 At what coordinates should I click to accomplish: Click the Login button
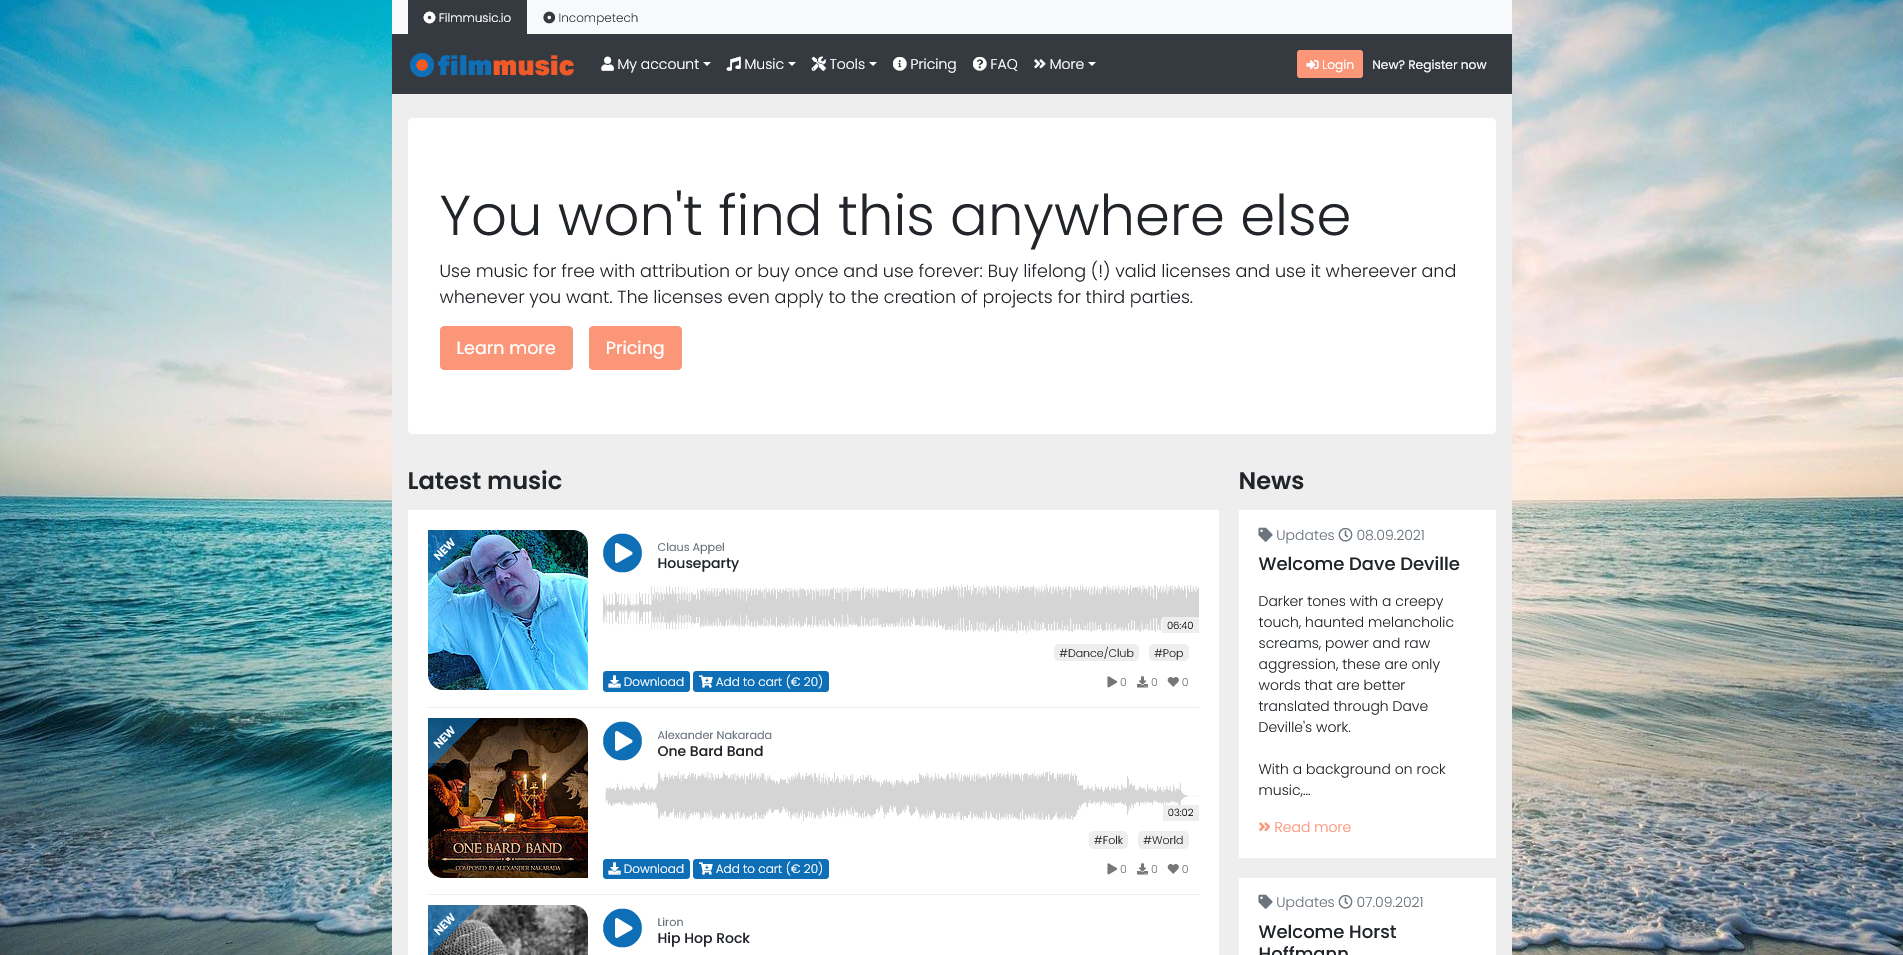point(1329,64)
